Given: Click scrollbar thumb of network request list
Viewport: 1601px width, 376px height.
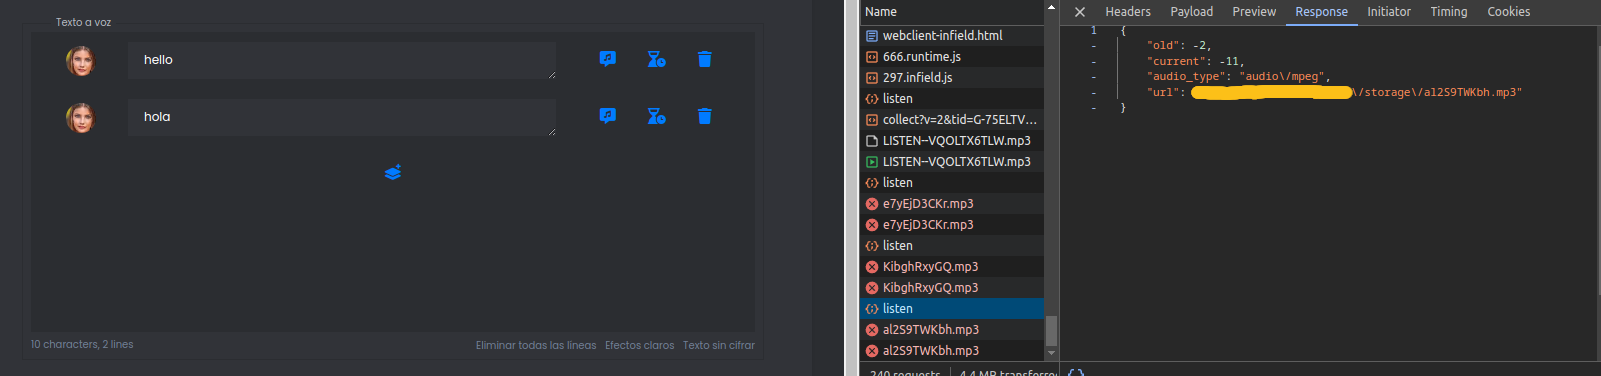Looking at the screenshot, I should coord(1051,330).
